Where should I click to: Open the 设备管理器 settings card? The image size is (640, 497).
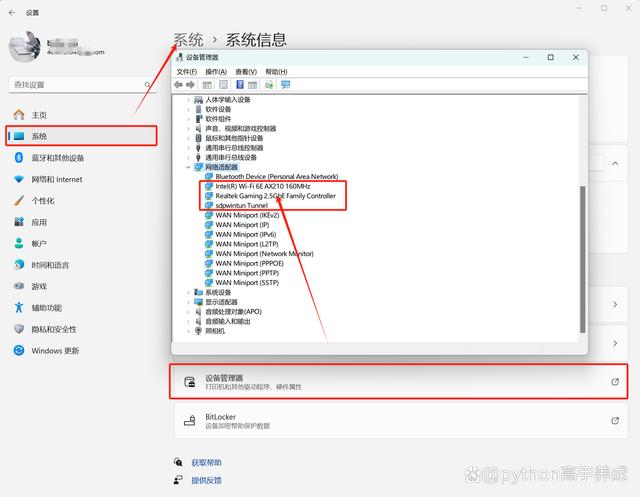pyautogui.click(x=398, y=382)
